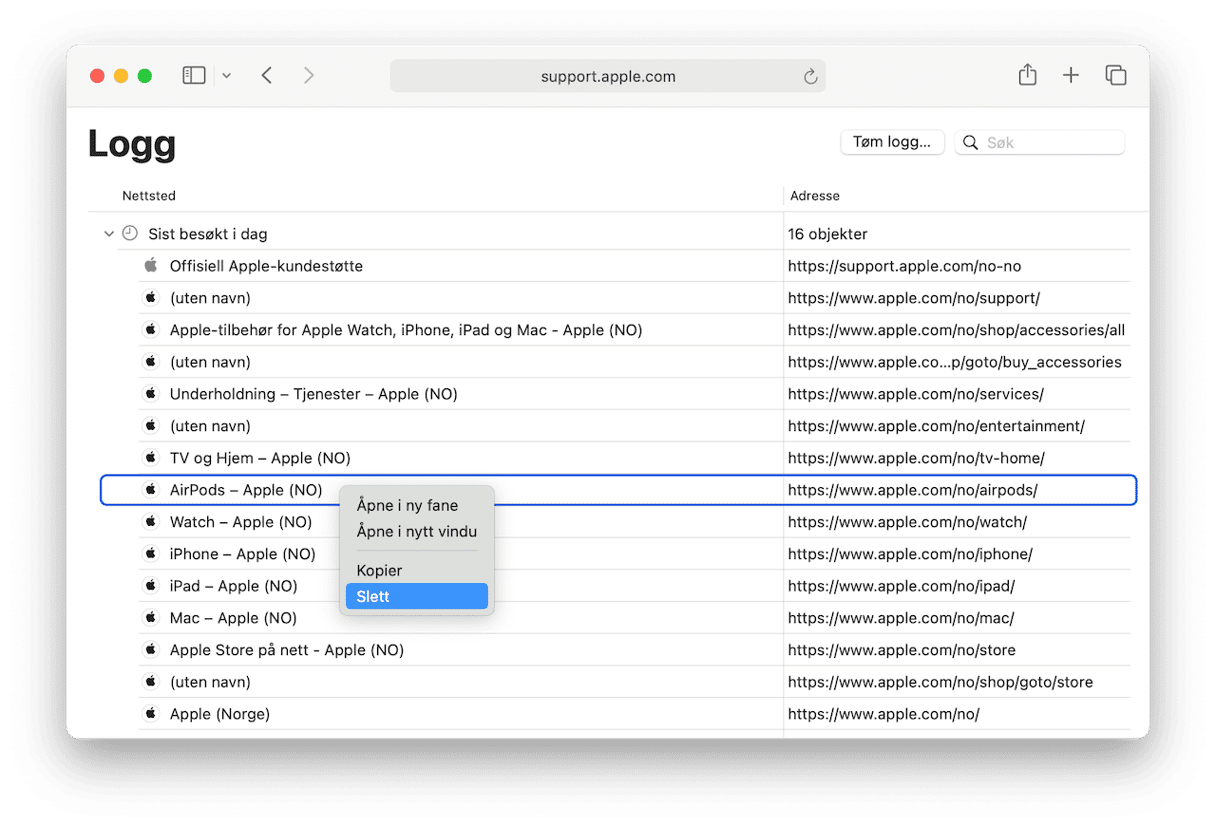Image resolution: width=1216 pixels, height=826 pixels.
Task: Add a new tab with plus icon
Action: (x=1070, y=76)
